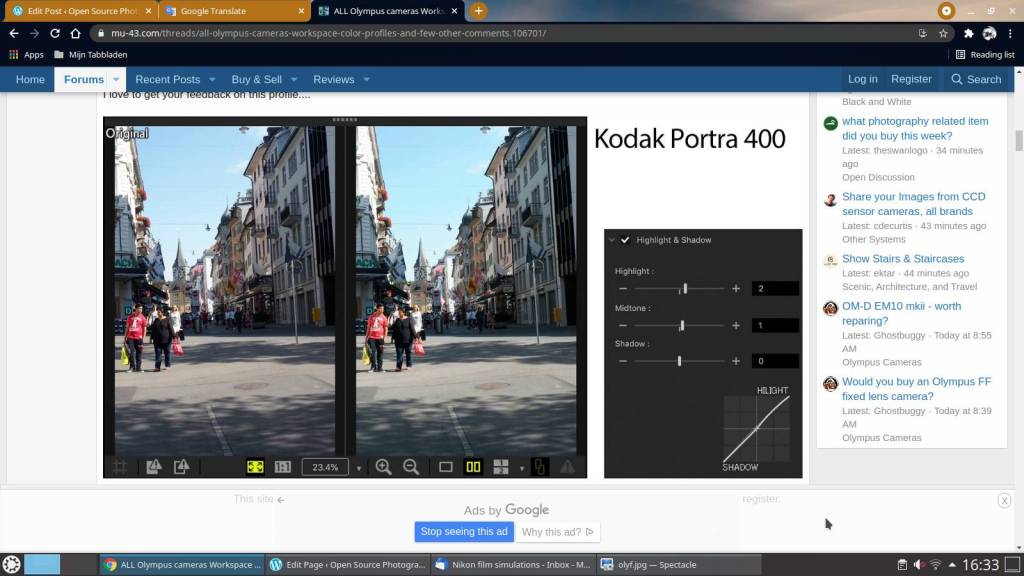Expand the Buy & Sell dropdown arrow
The height and width of the screenshot is (576, 1024).
[294, 80]
